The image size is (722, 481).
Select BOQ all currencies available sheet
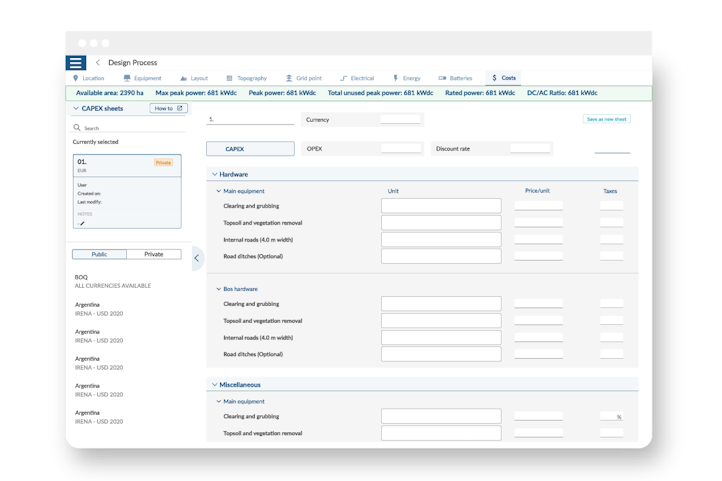click(x=113, y=282)
